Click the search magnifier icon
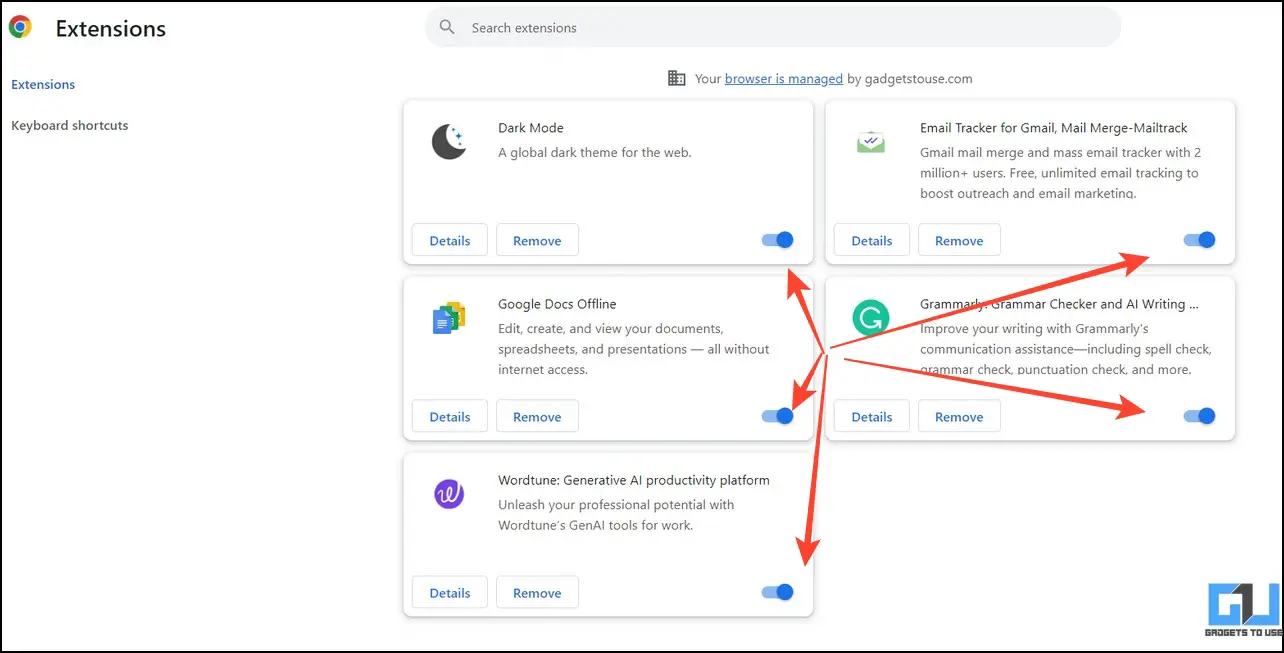The image size is (1284, 653). (447, 27)
